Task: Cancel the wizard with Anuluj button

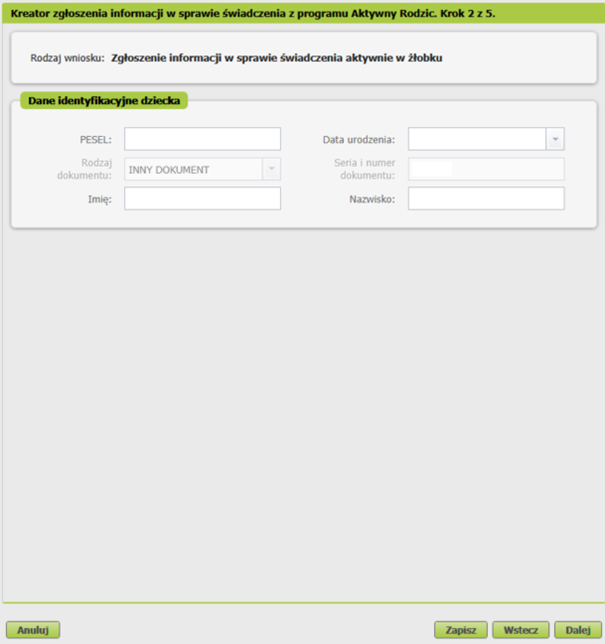Action: [x=33, y=630]
